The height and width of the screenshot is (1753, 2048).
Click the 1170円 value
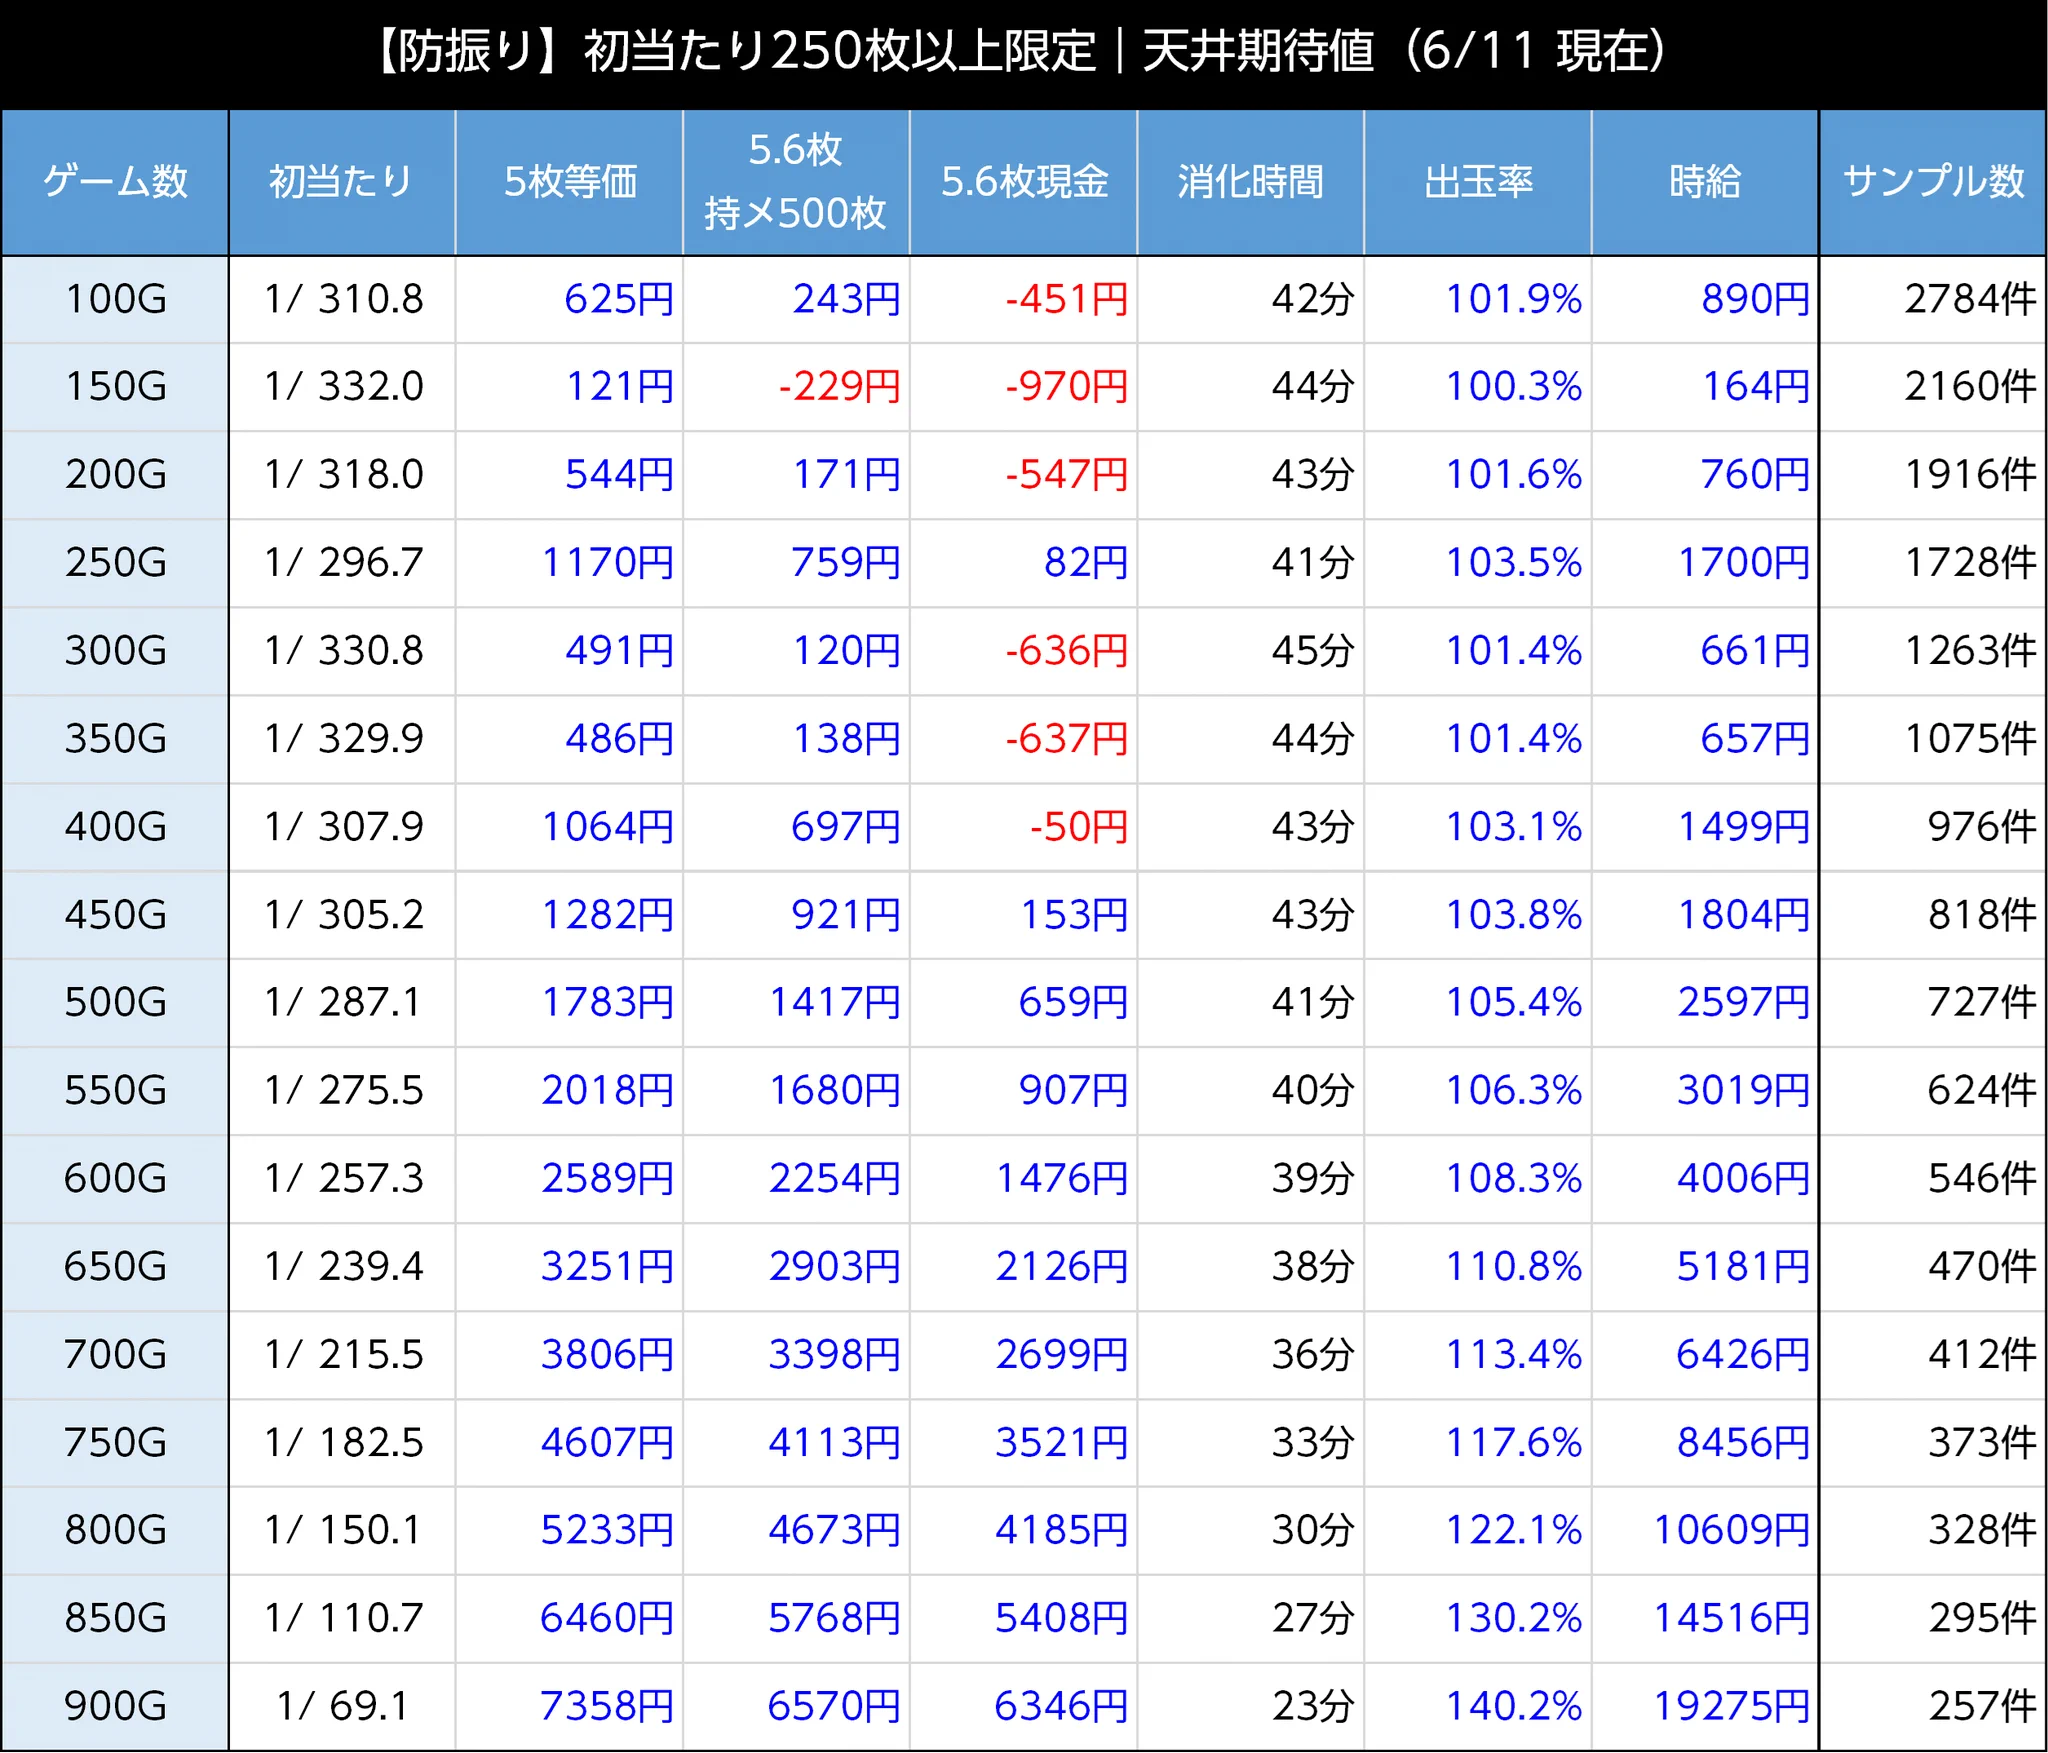tap(608, 562)
